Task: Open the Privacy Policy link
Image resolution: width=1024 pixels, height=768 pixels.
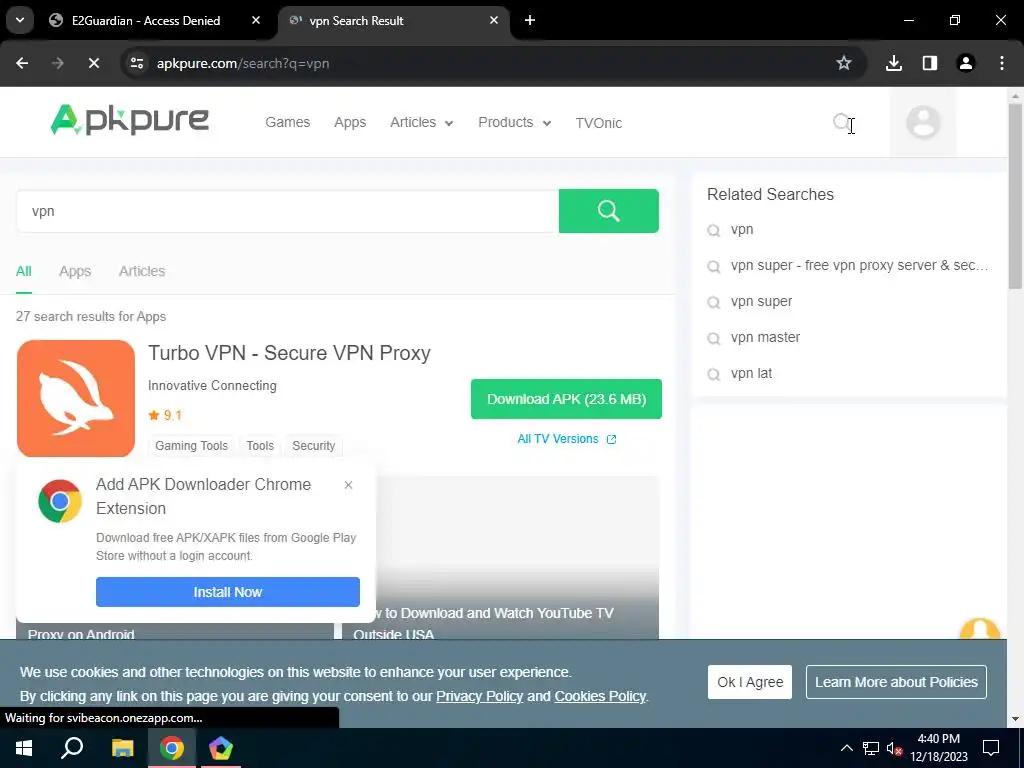Action: click(x=479, y=696)
